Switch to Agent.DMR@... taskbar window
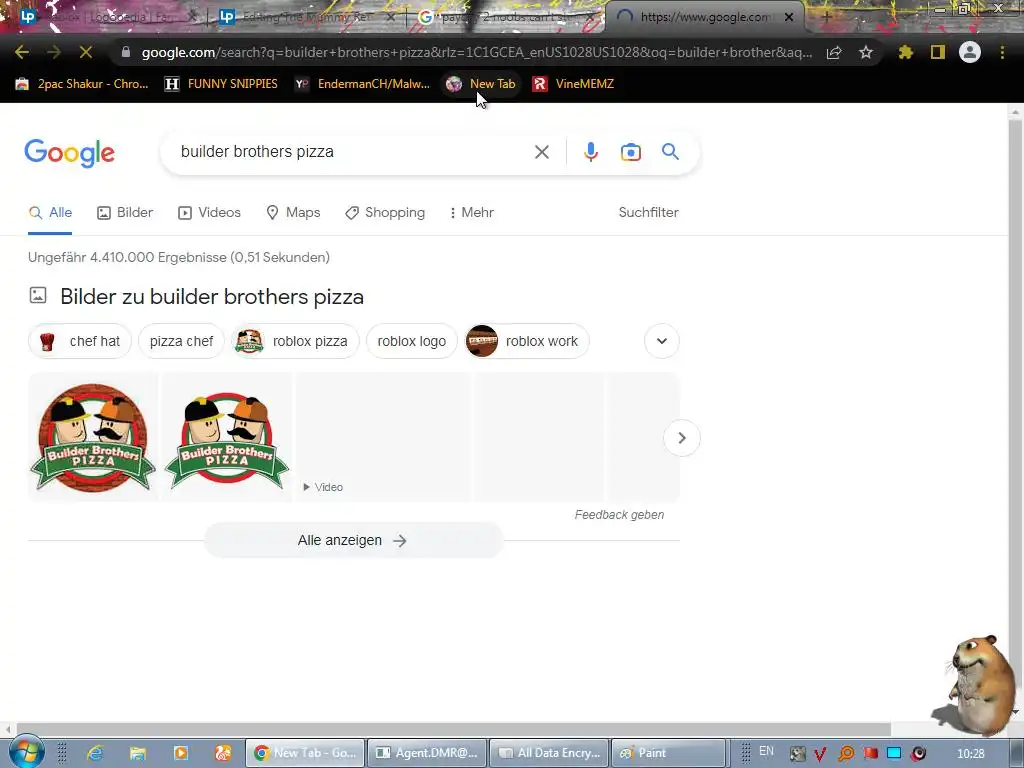 [x=427, y=753]
